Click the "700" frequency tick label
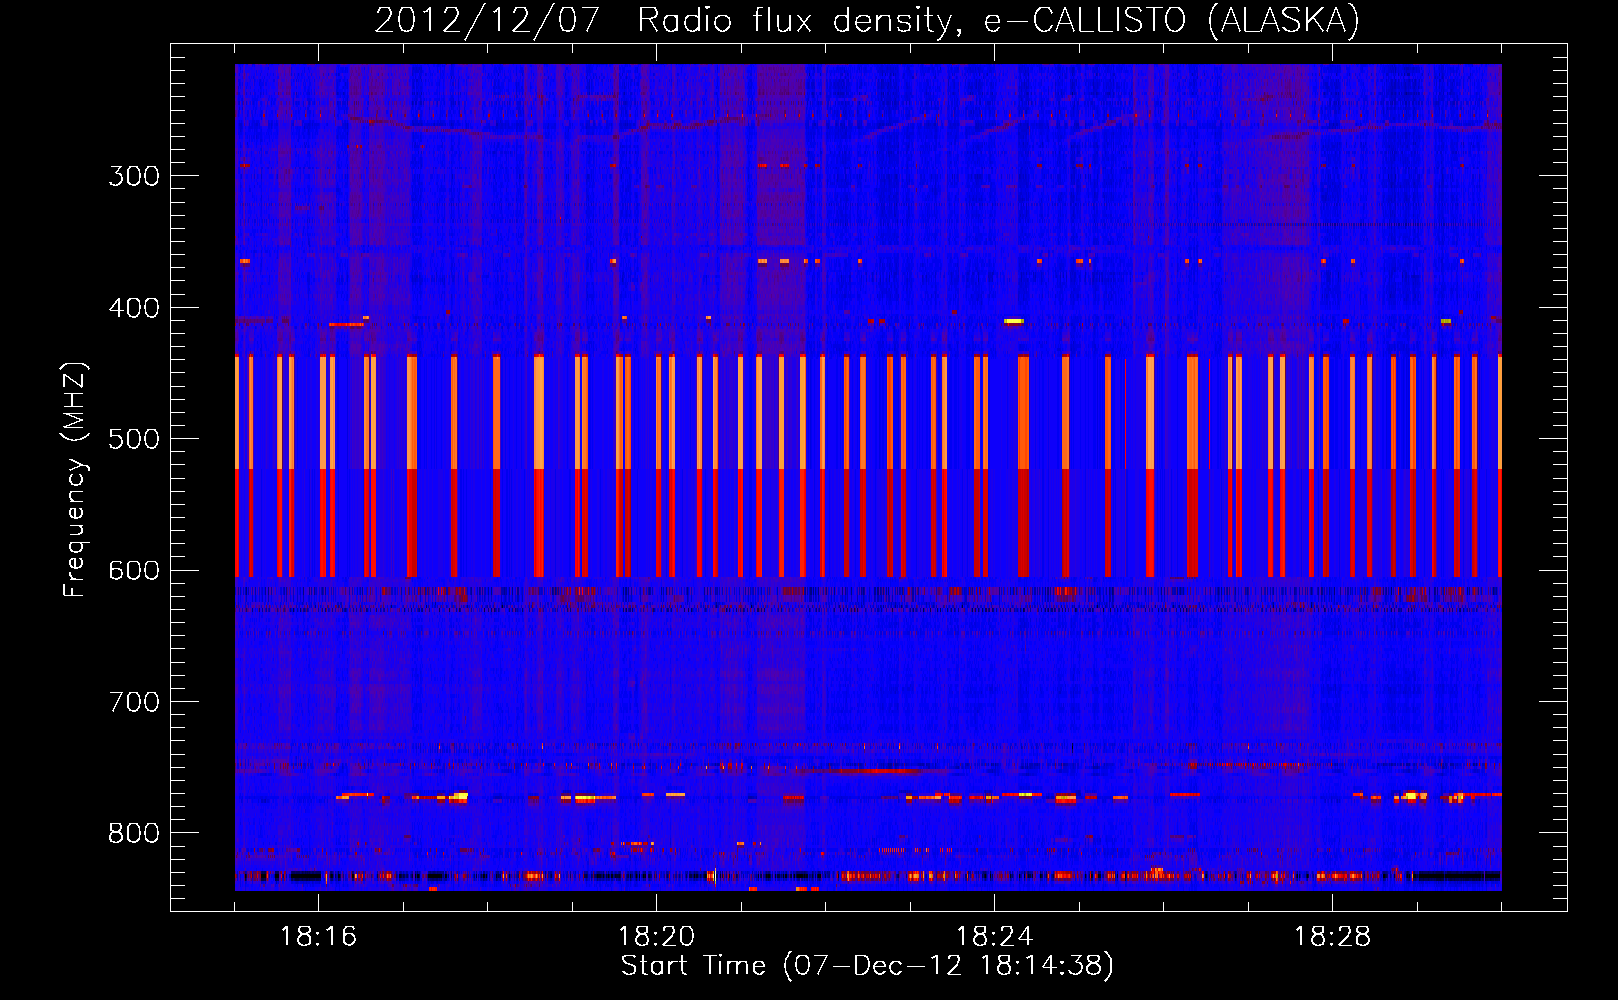 coord(134,703)
